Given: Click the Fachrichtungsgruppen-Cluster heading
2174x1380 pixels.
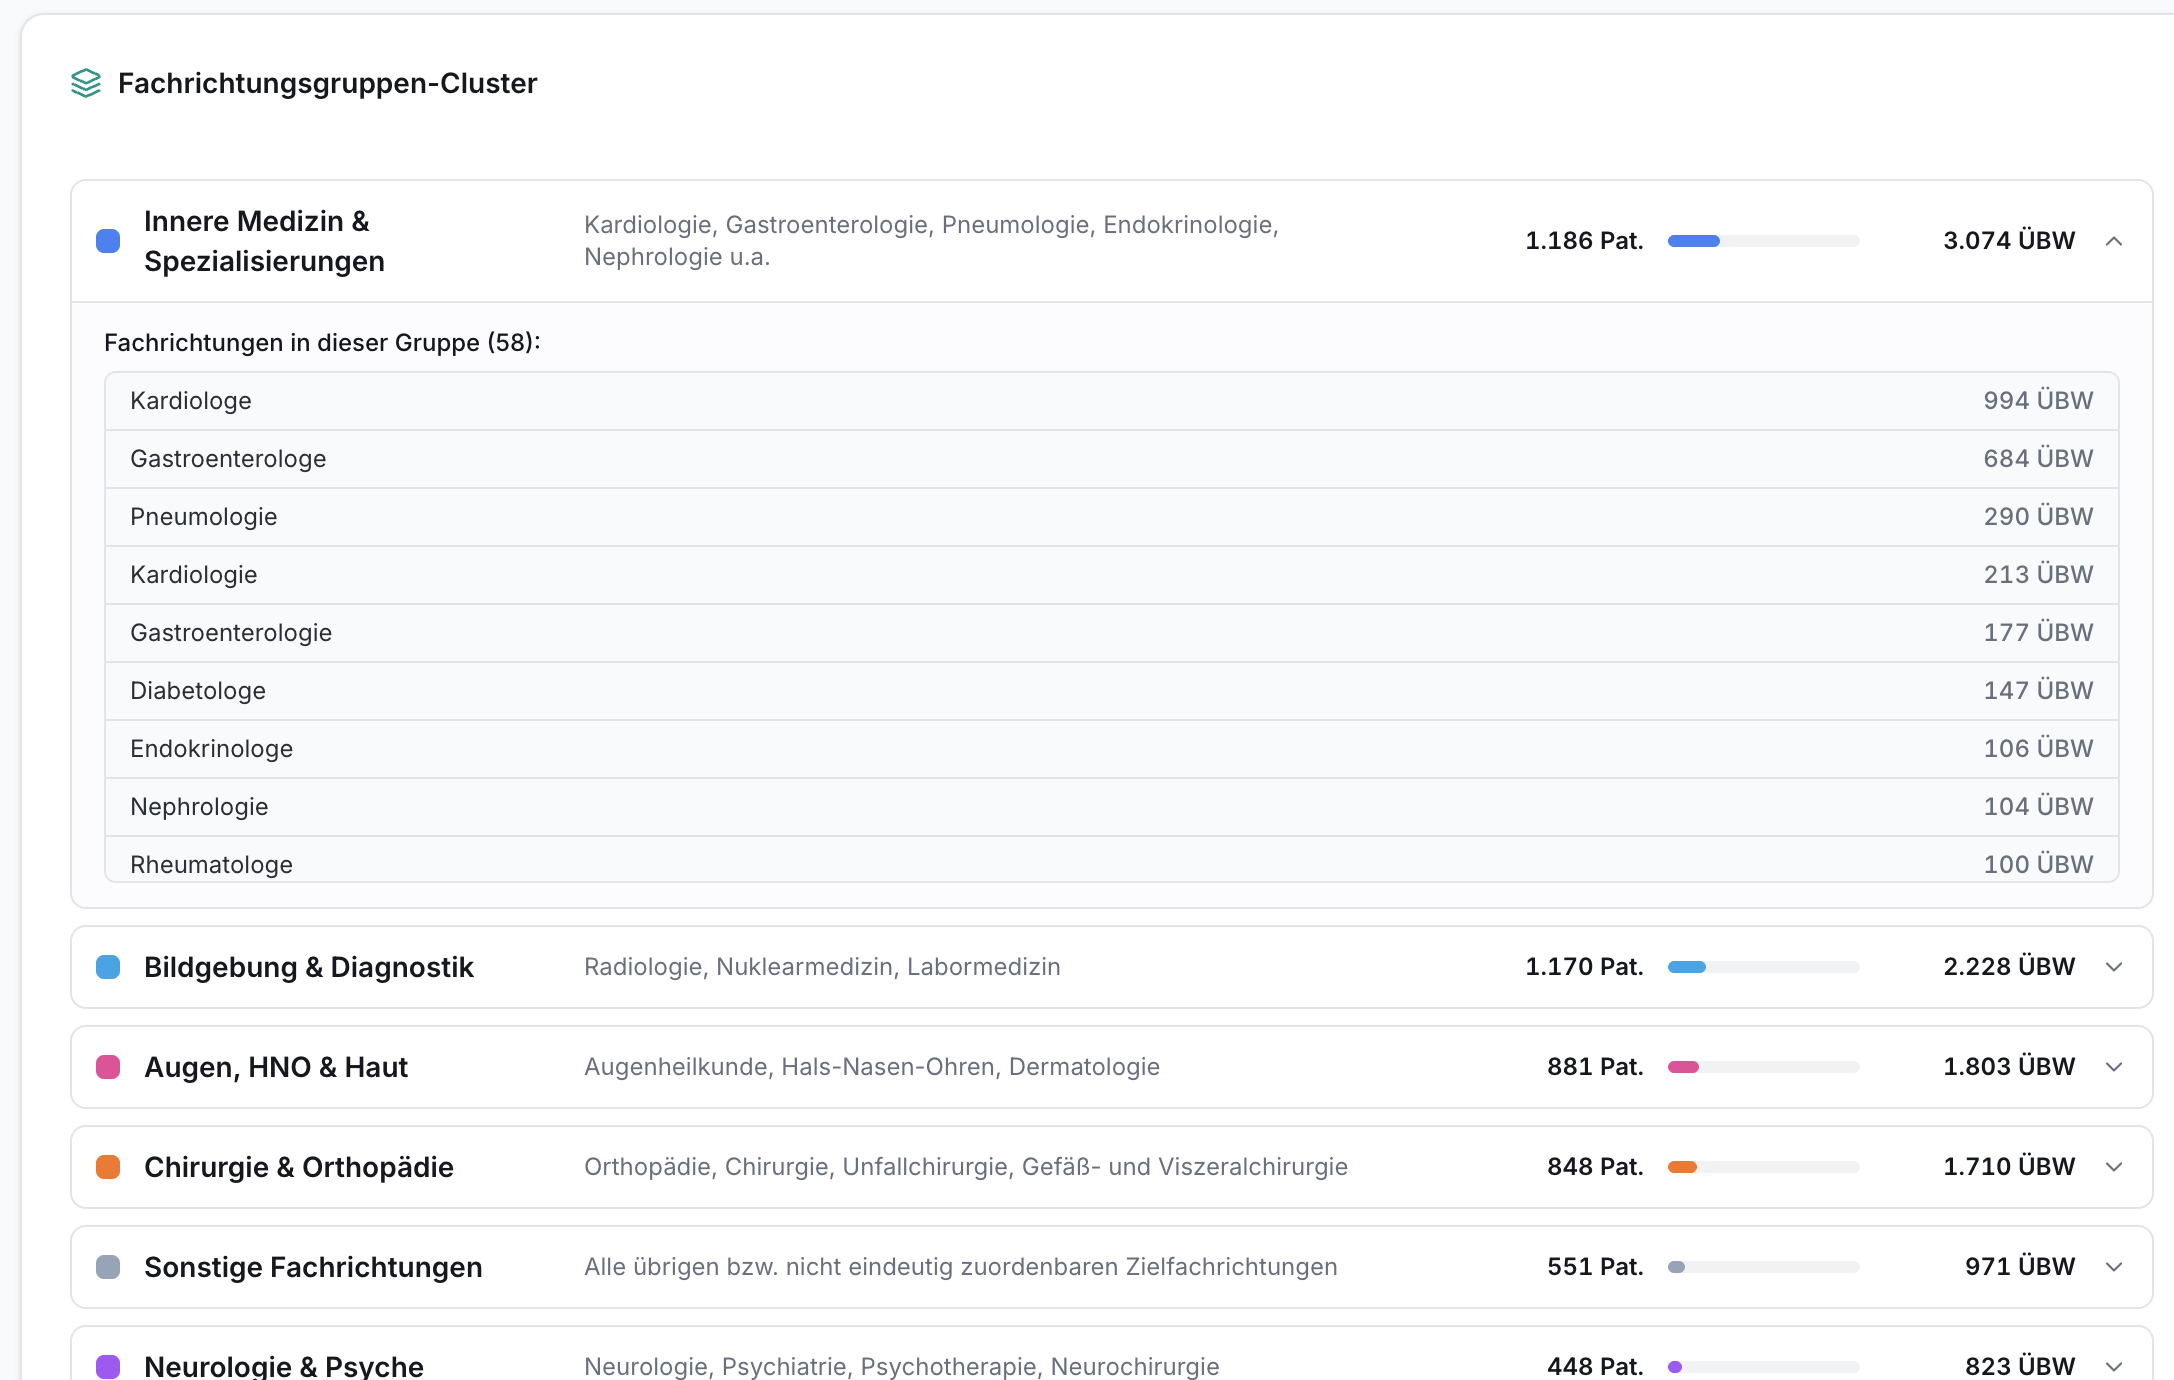Looking at the screenshot, I should click(x=327, y=83).
